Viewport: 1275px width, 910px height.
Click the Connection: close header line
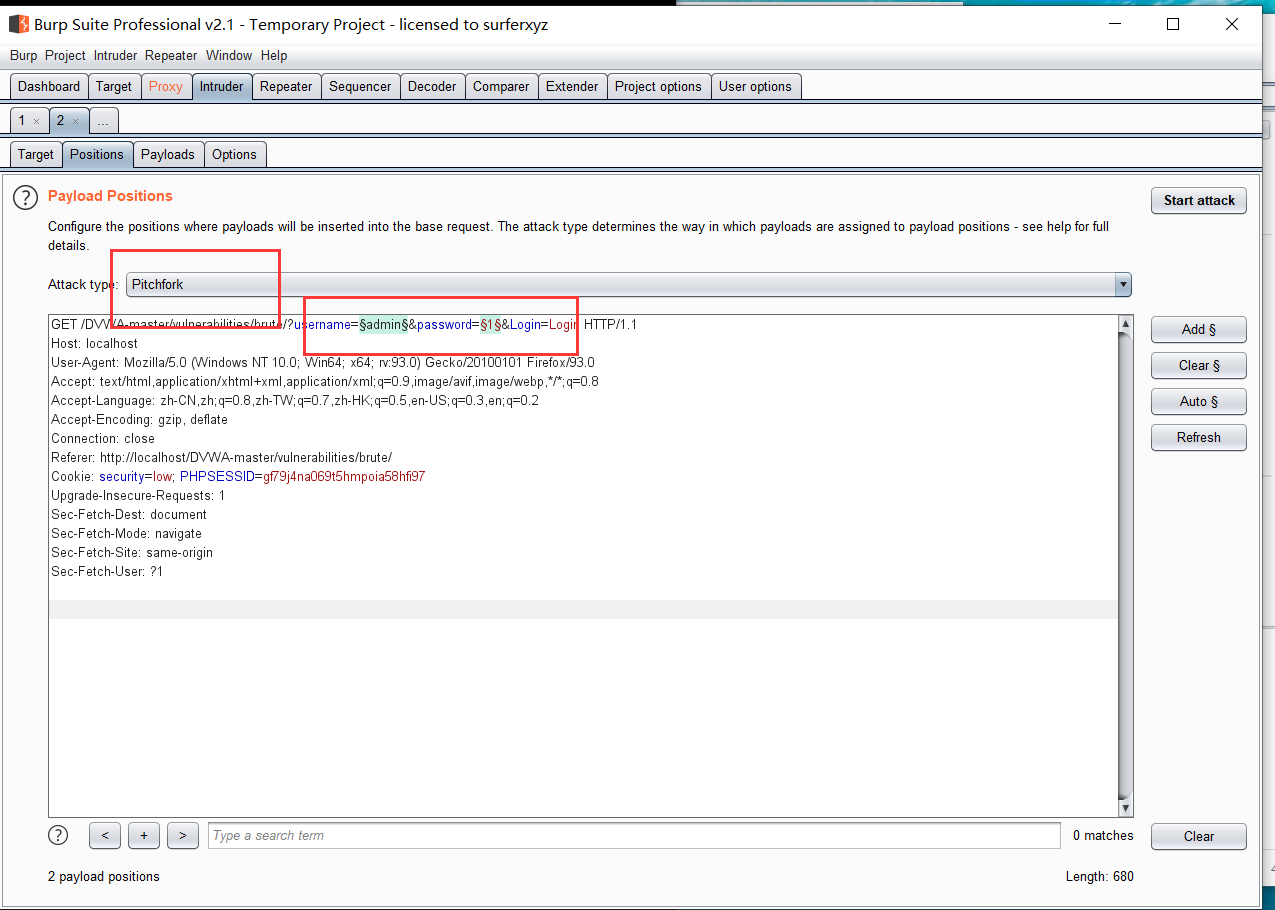[103, 438]
